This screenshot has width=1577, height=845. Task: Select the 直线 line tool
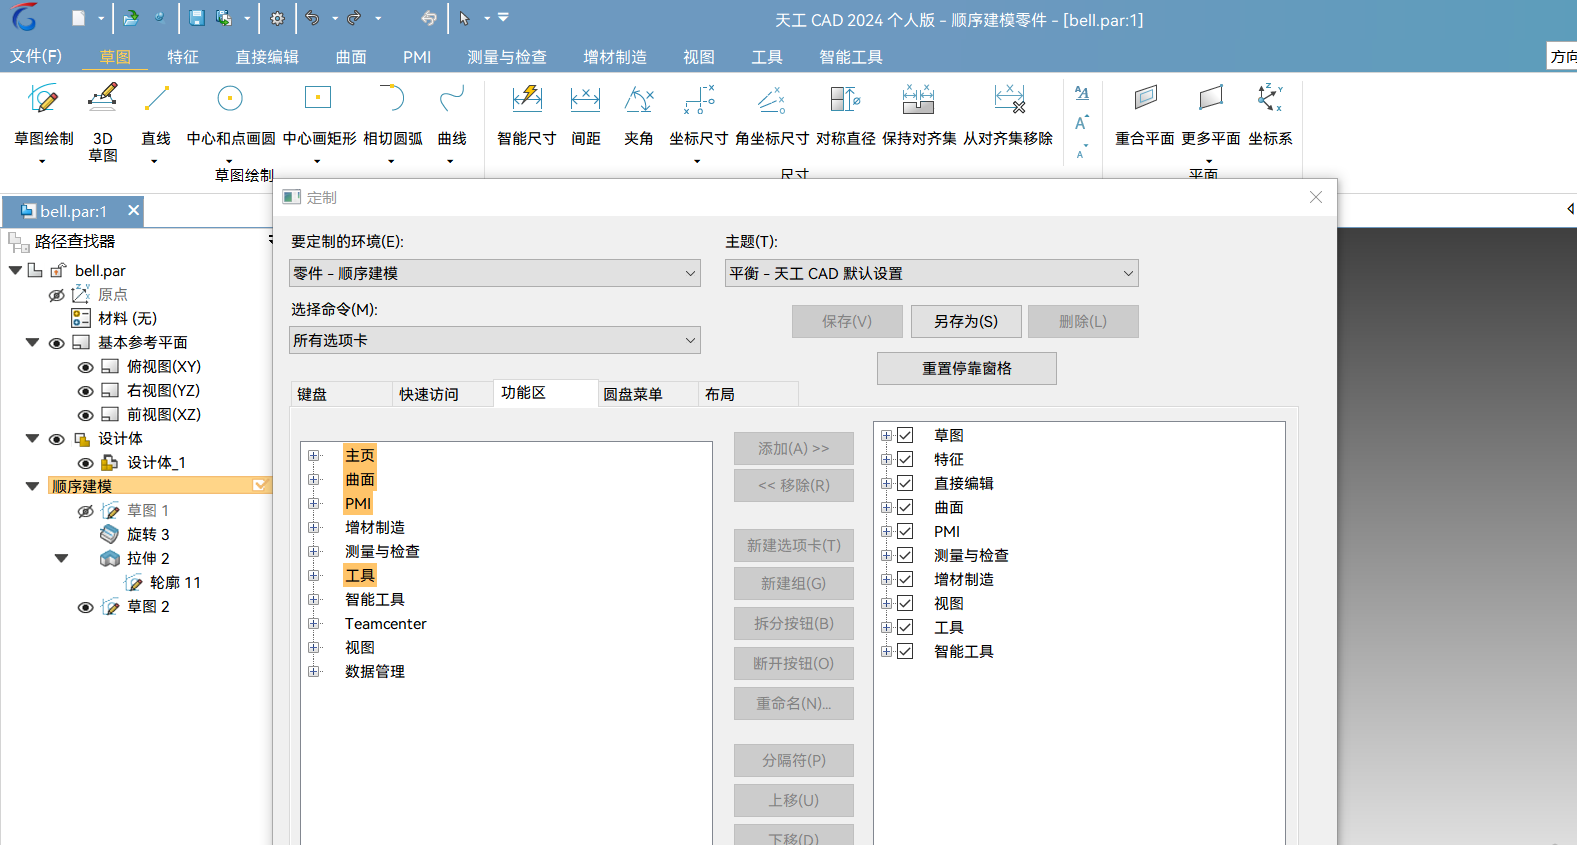click(156, 98)
